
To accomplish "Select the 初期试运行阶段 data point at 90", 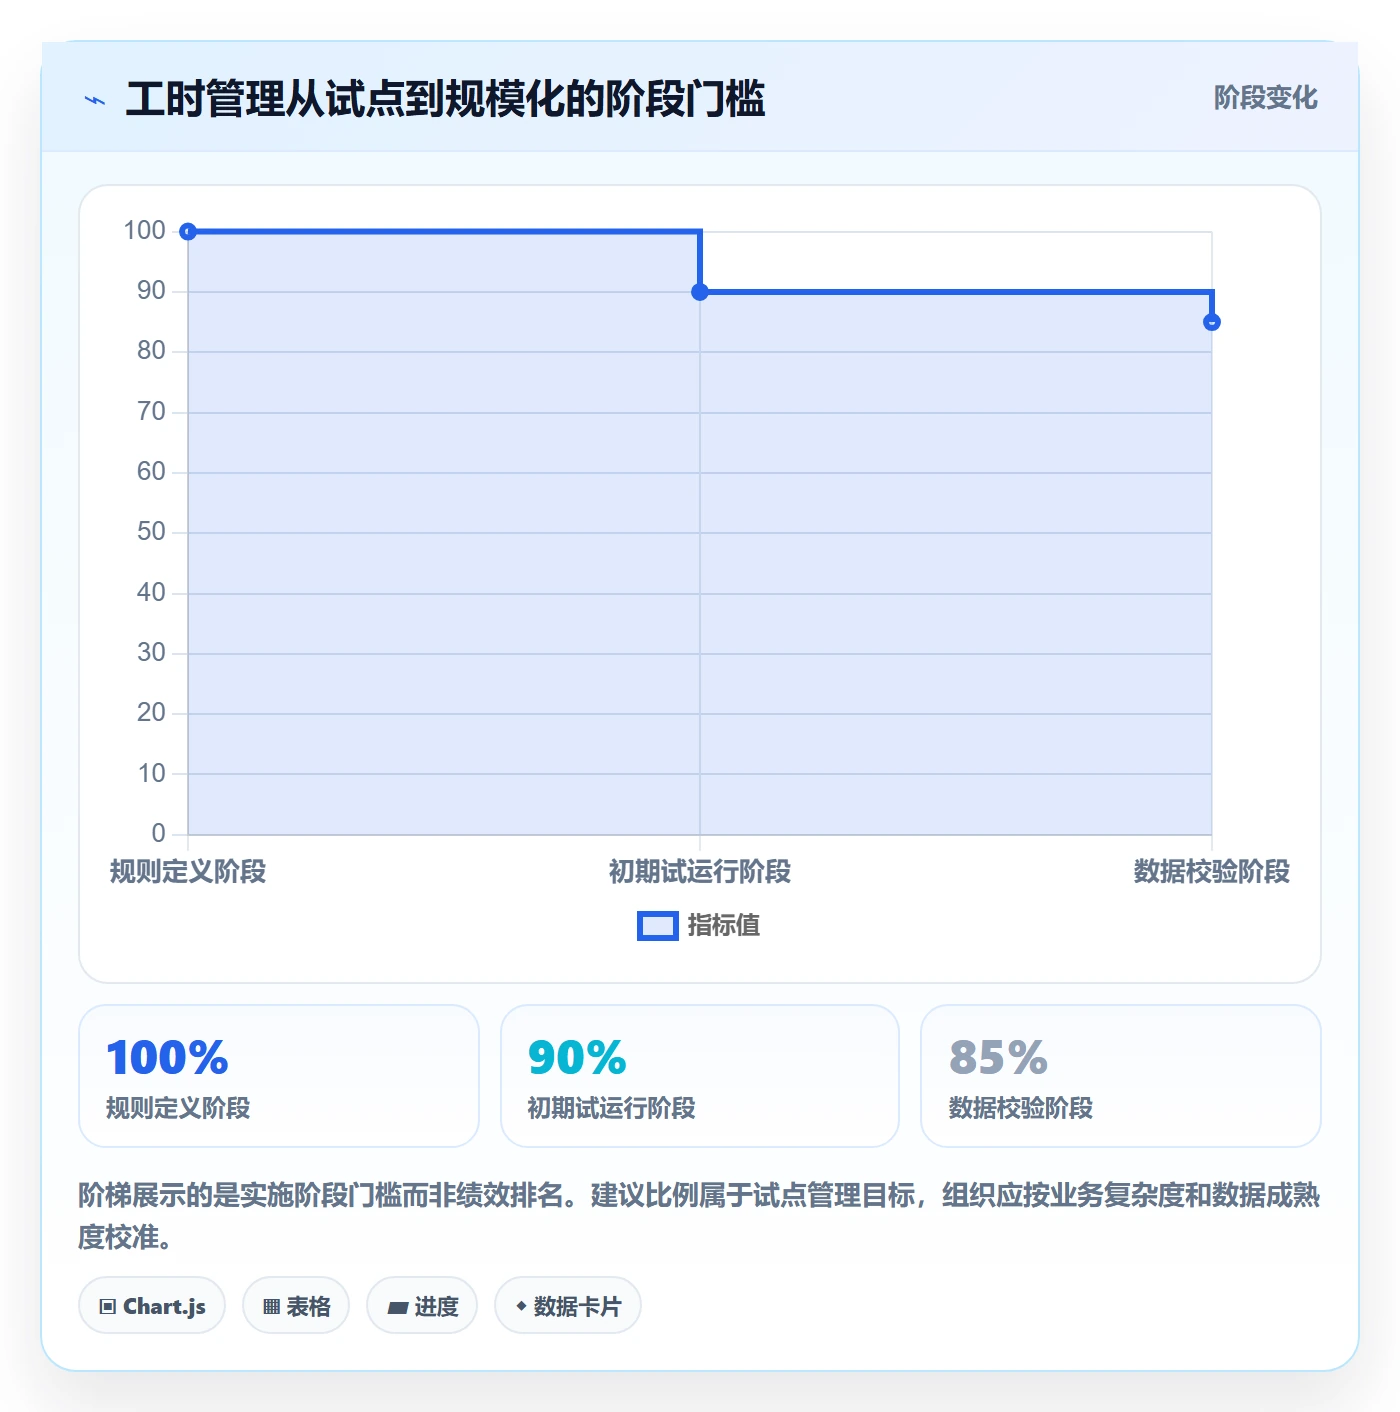I will 700,292.
